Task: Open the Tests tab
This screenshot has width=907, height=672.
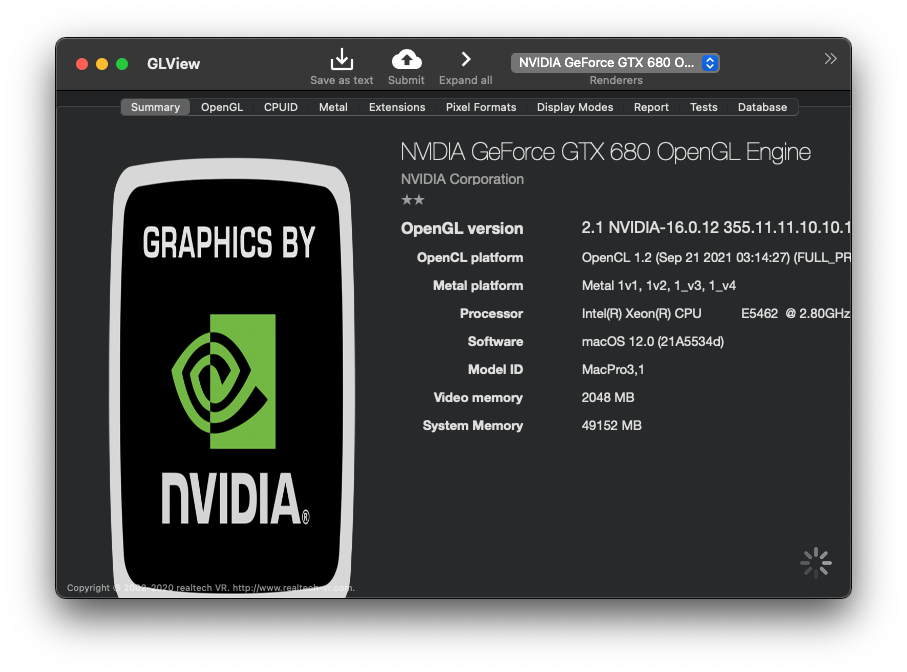Action: tap(703, 107)
